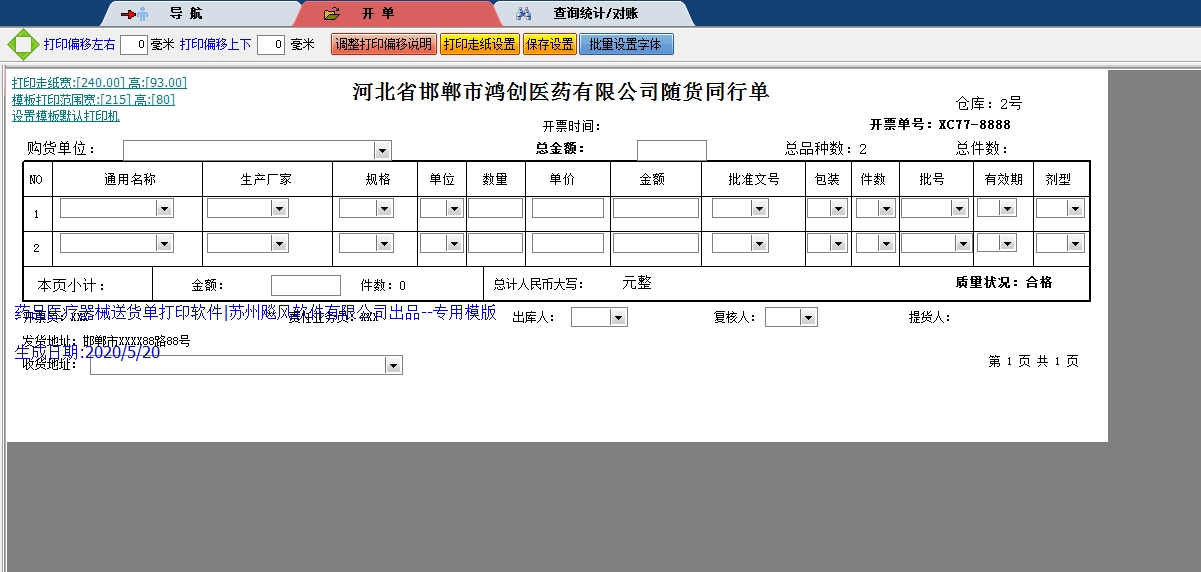Click the navigation arrow-person icon
1201x572 pixels.
tap(134, 14)
